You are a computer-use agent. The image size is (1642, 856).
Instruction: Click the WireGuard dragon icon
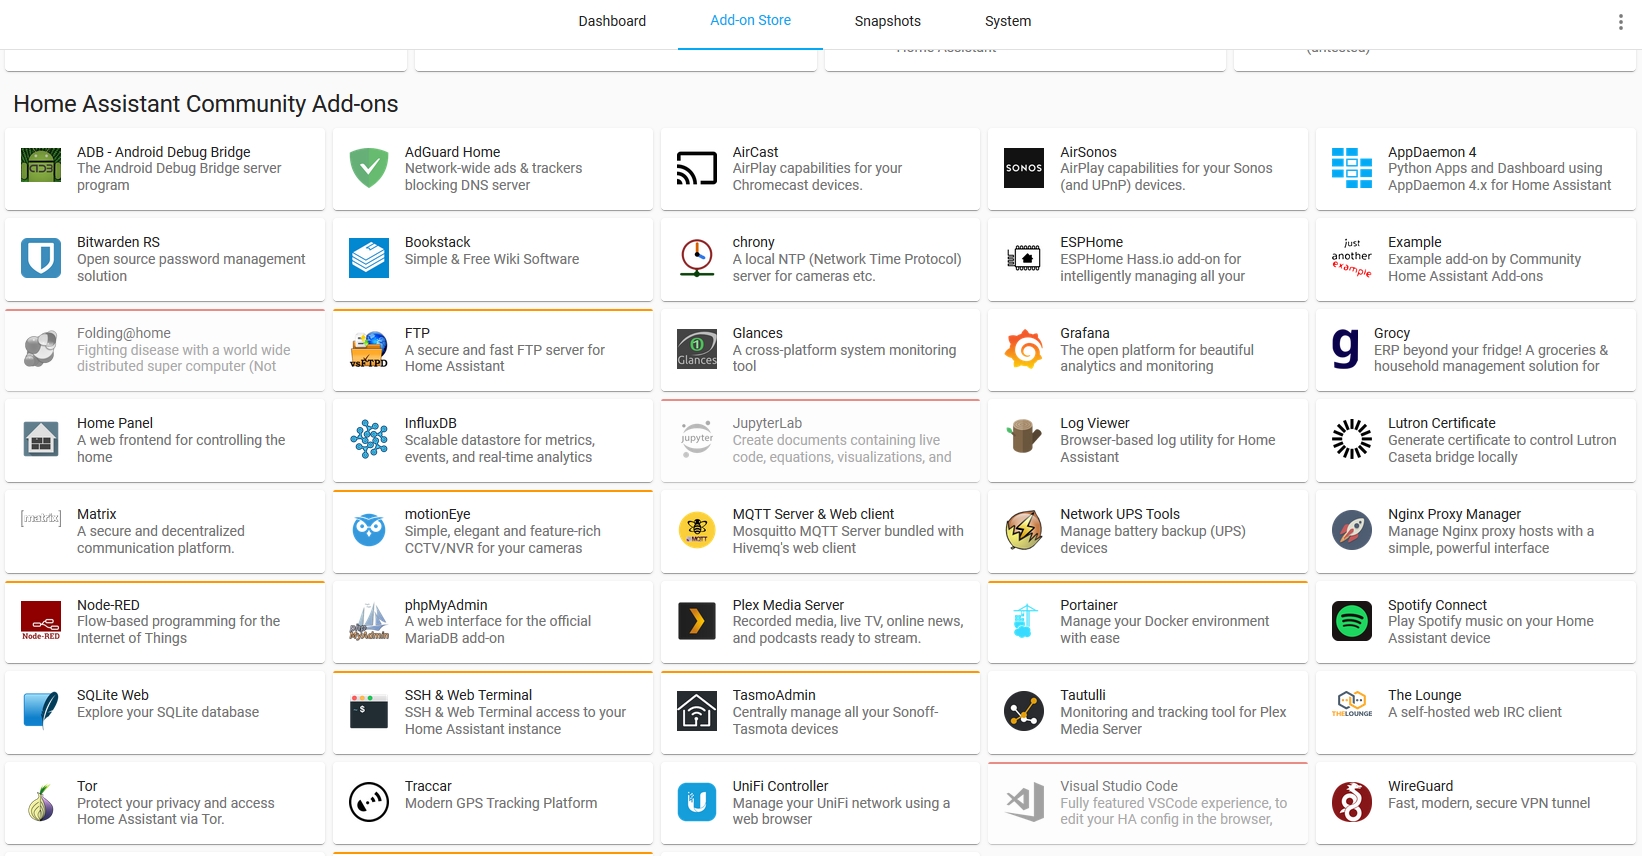coord(1352,802)
